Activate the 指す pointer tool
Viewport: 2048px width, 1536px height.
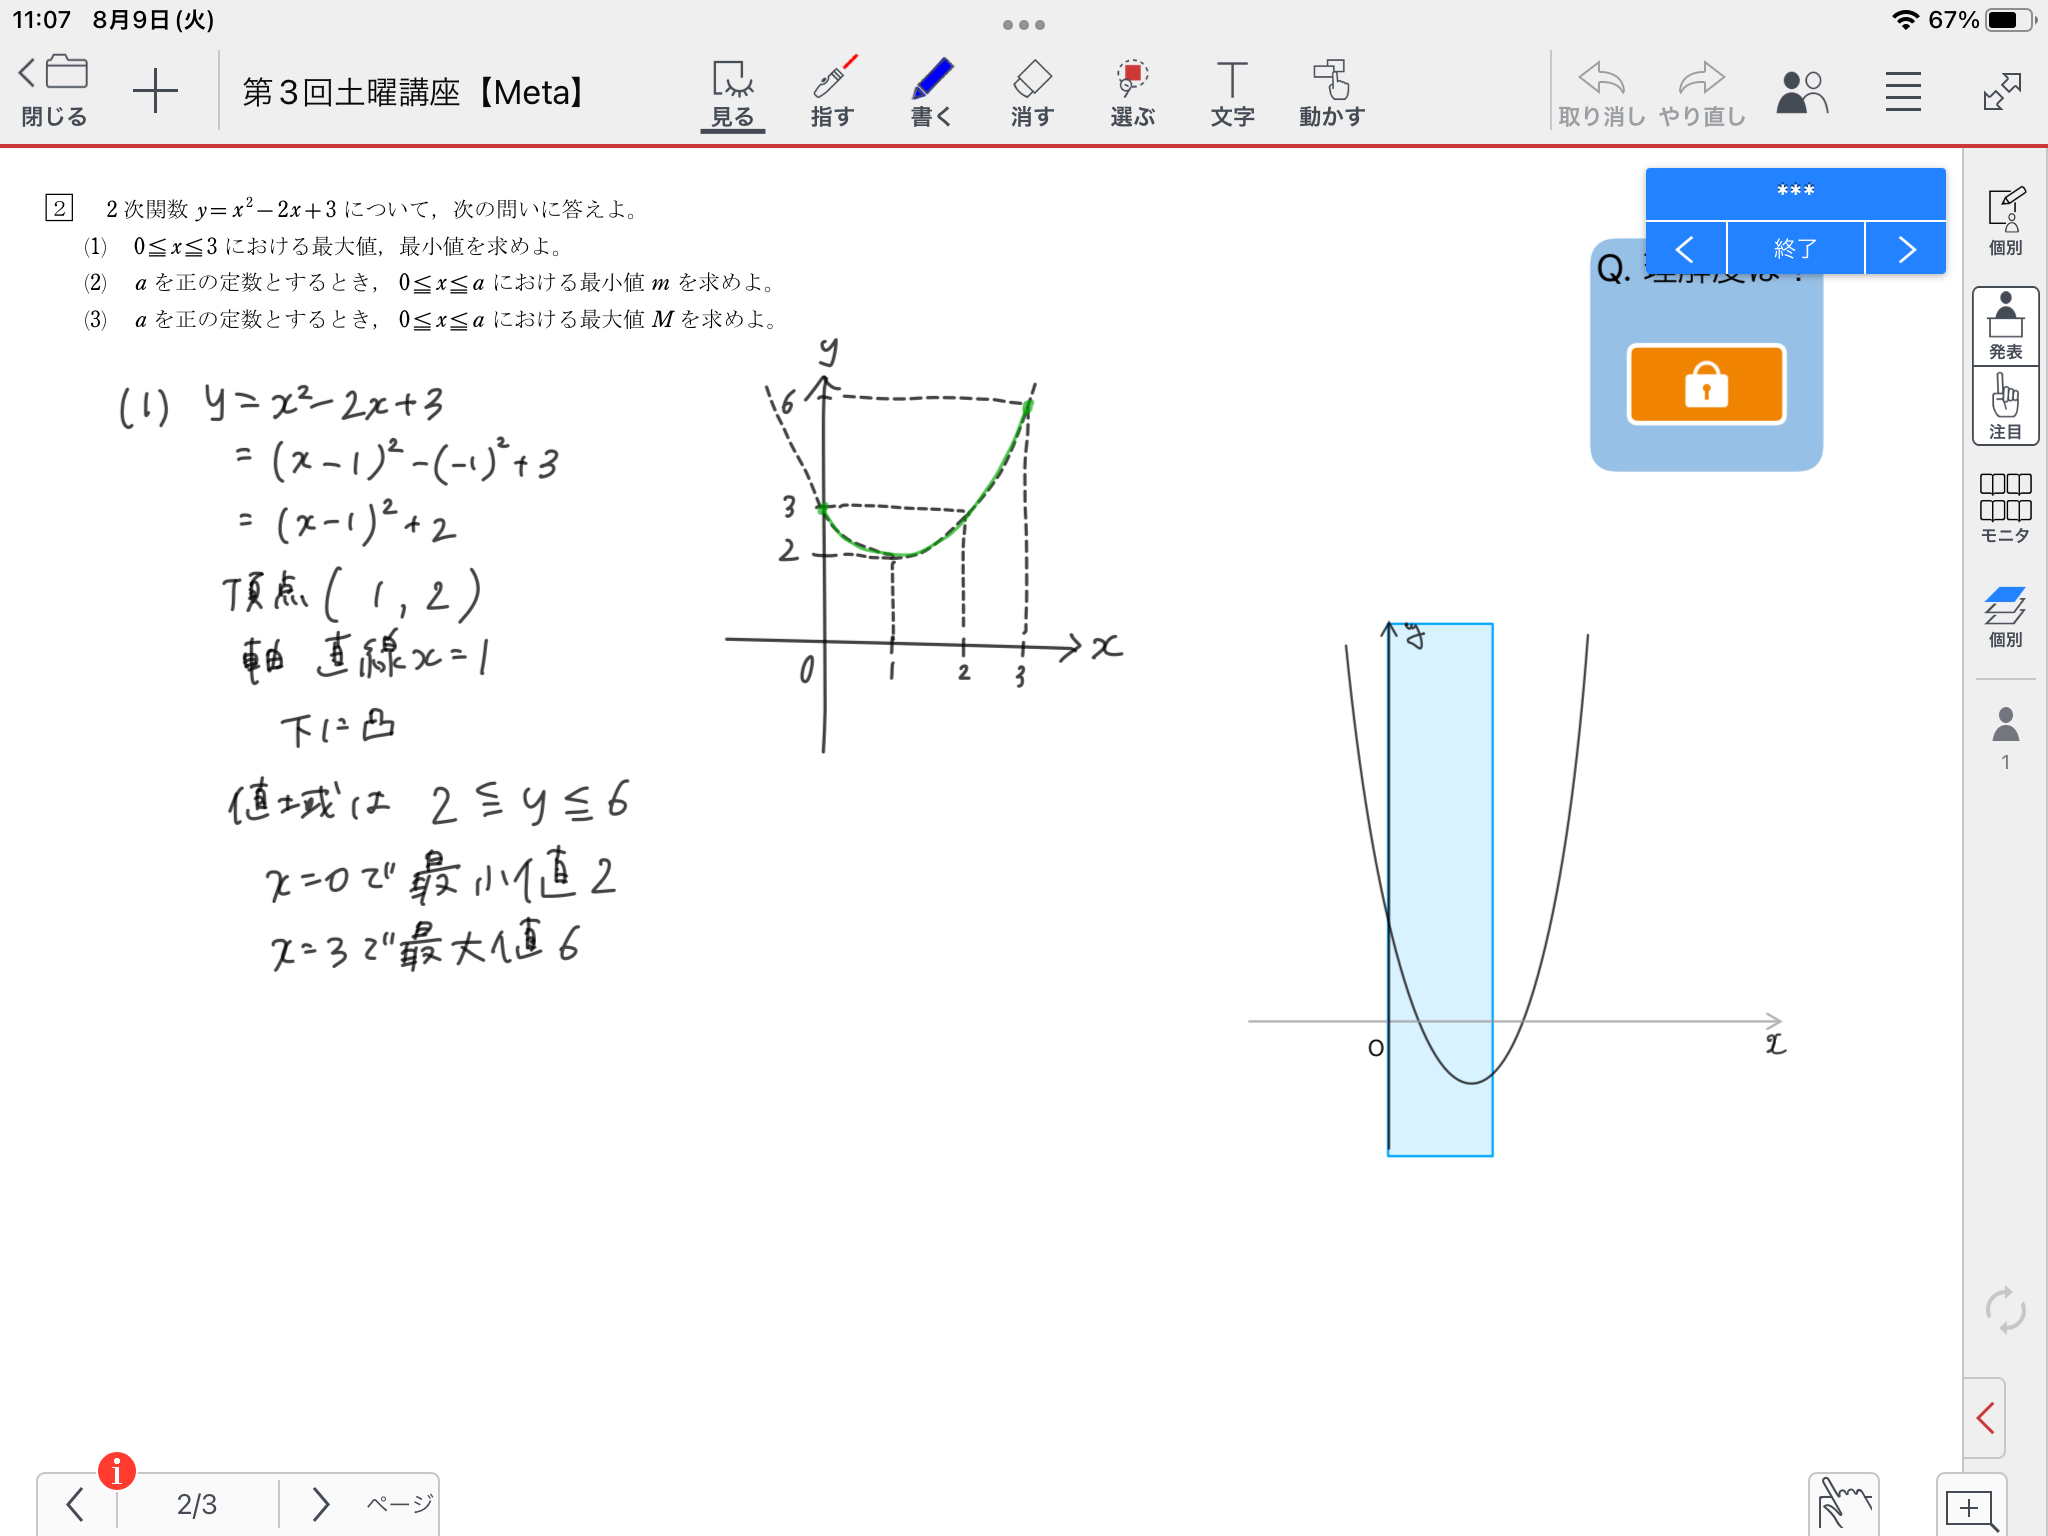(x=832, y=92)
